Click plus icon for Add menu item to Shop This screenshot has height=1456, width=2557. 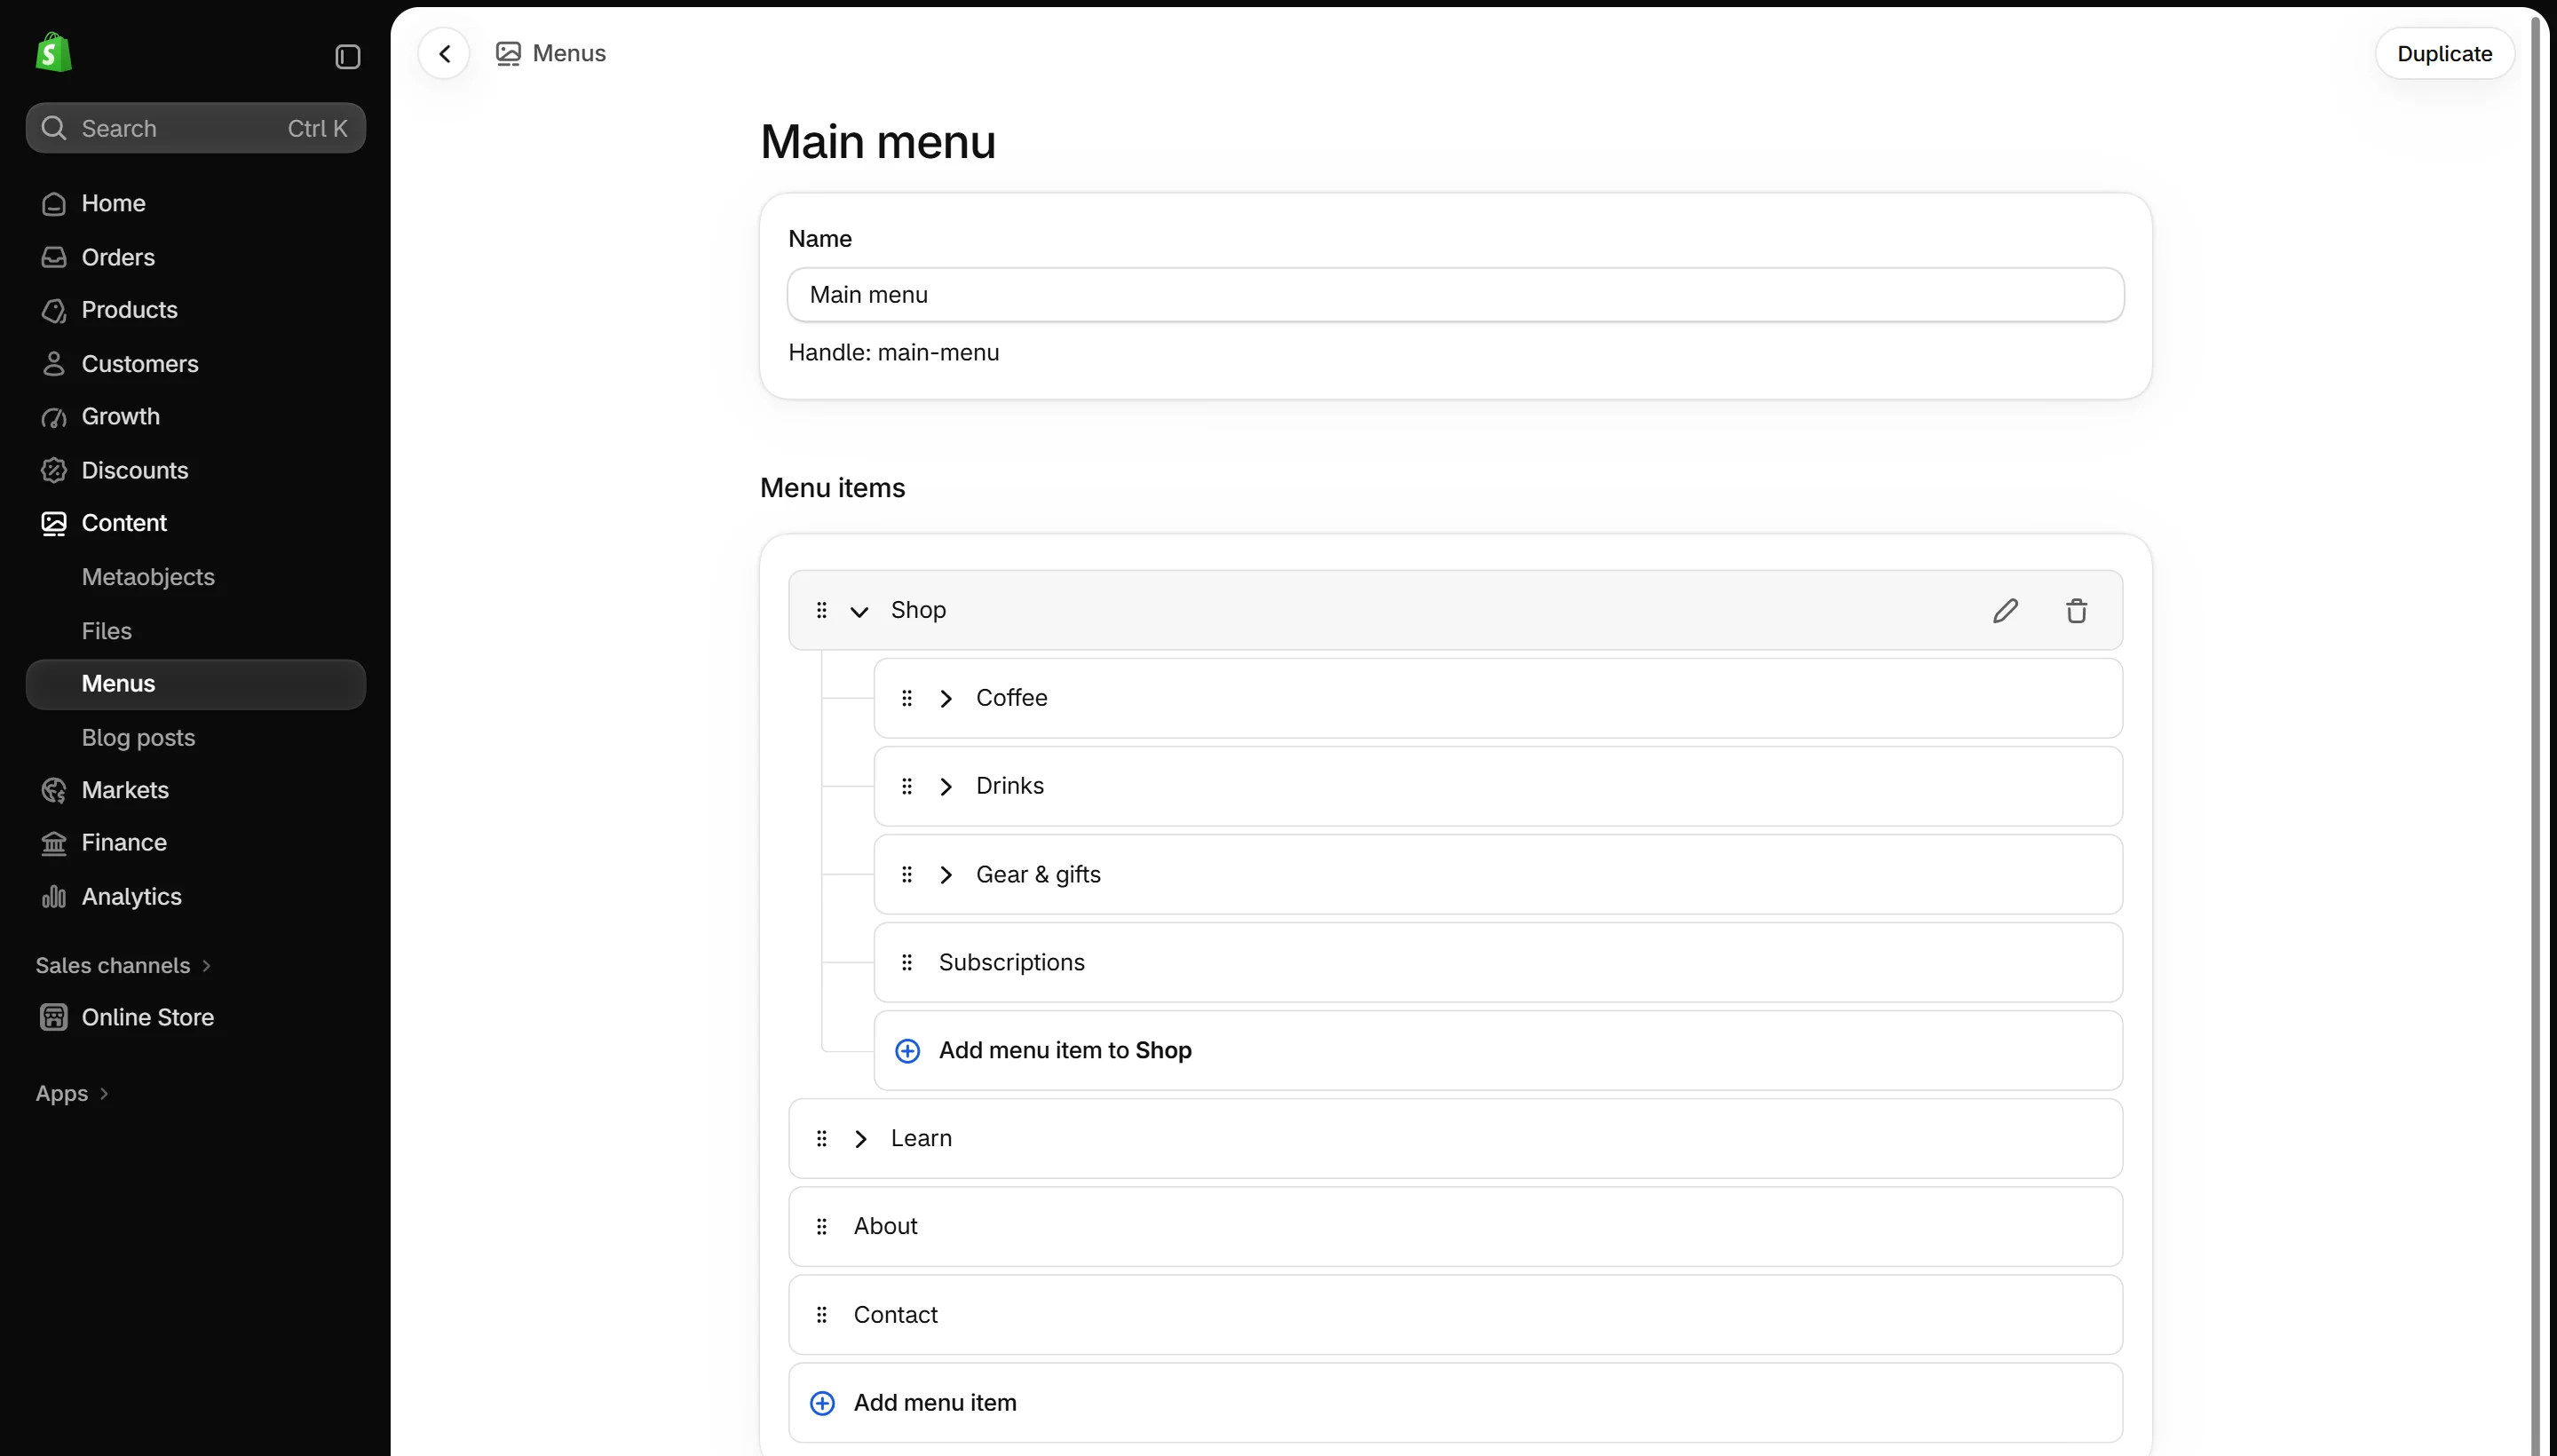click(x=907, y=1050)
